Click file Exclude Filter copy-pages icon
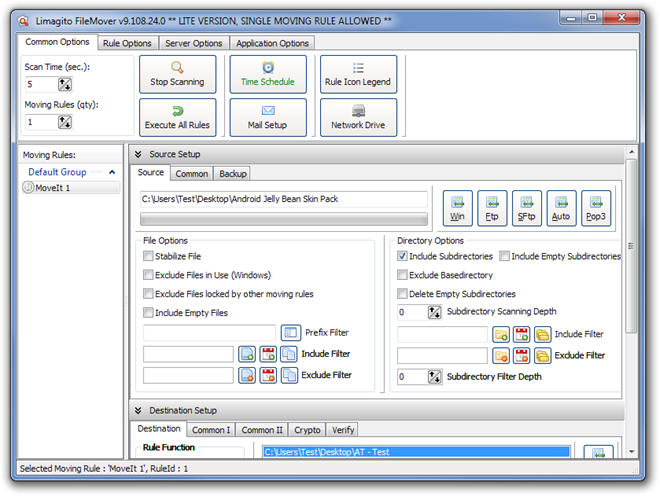This screenshot has height=496, width=660. (x=289, y=375)
